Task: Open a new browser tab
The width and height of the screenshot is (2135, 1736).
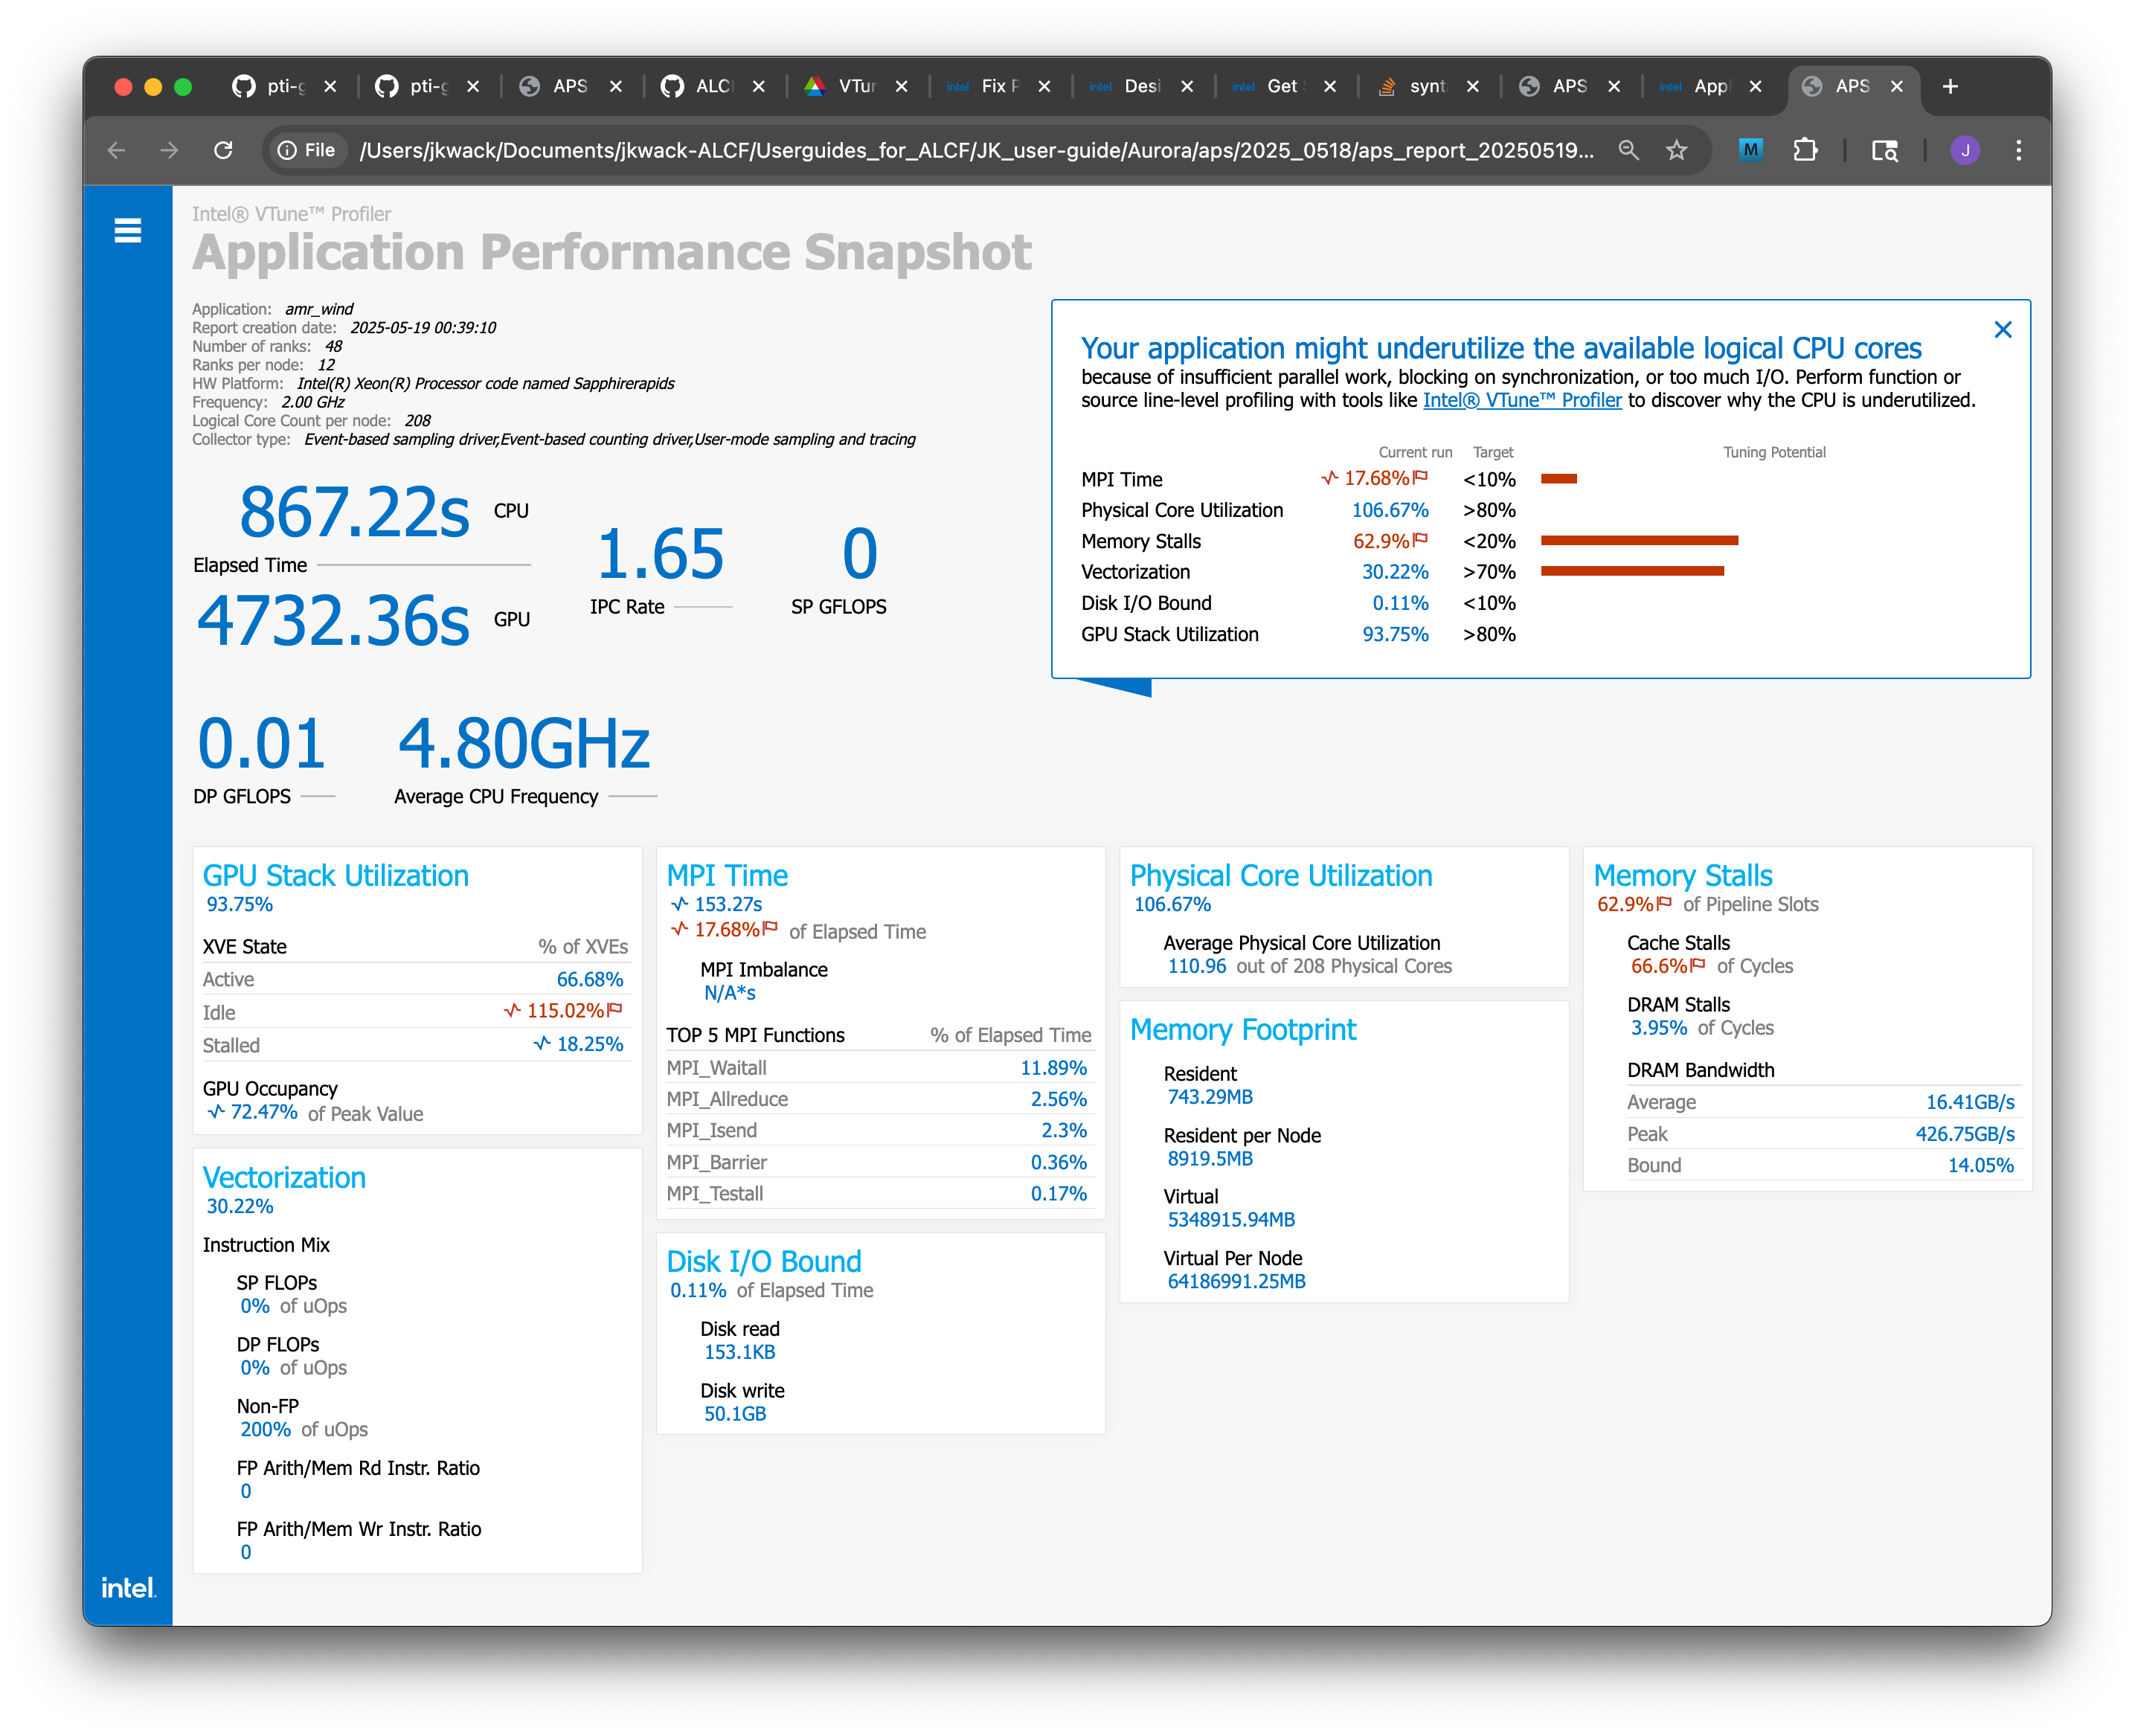Action: (x=1949, y=86)
